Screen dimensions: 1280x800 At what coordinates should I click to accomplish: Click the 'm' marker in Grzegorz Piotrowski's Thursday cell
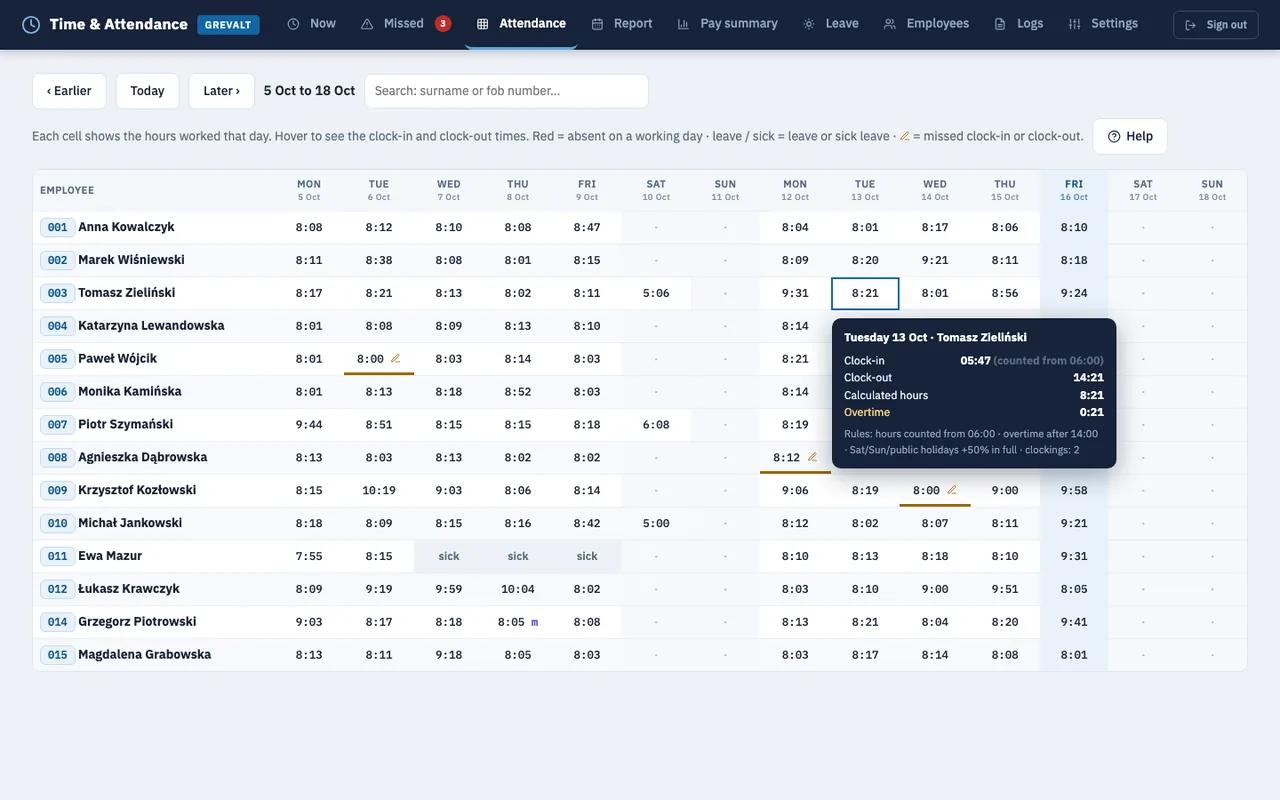click(x=534, y=622)
